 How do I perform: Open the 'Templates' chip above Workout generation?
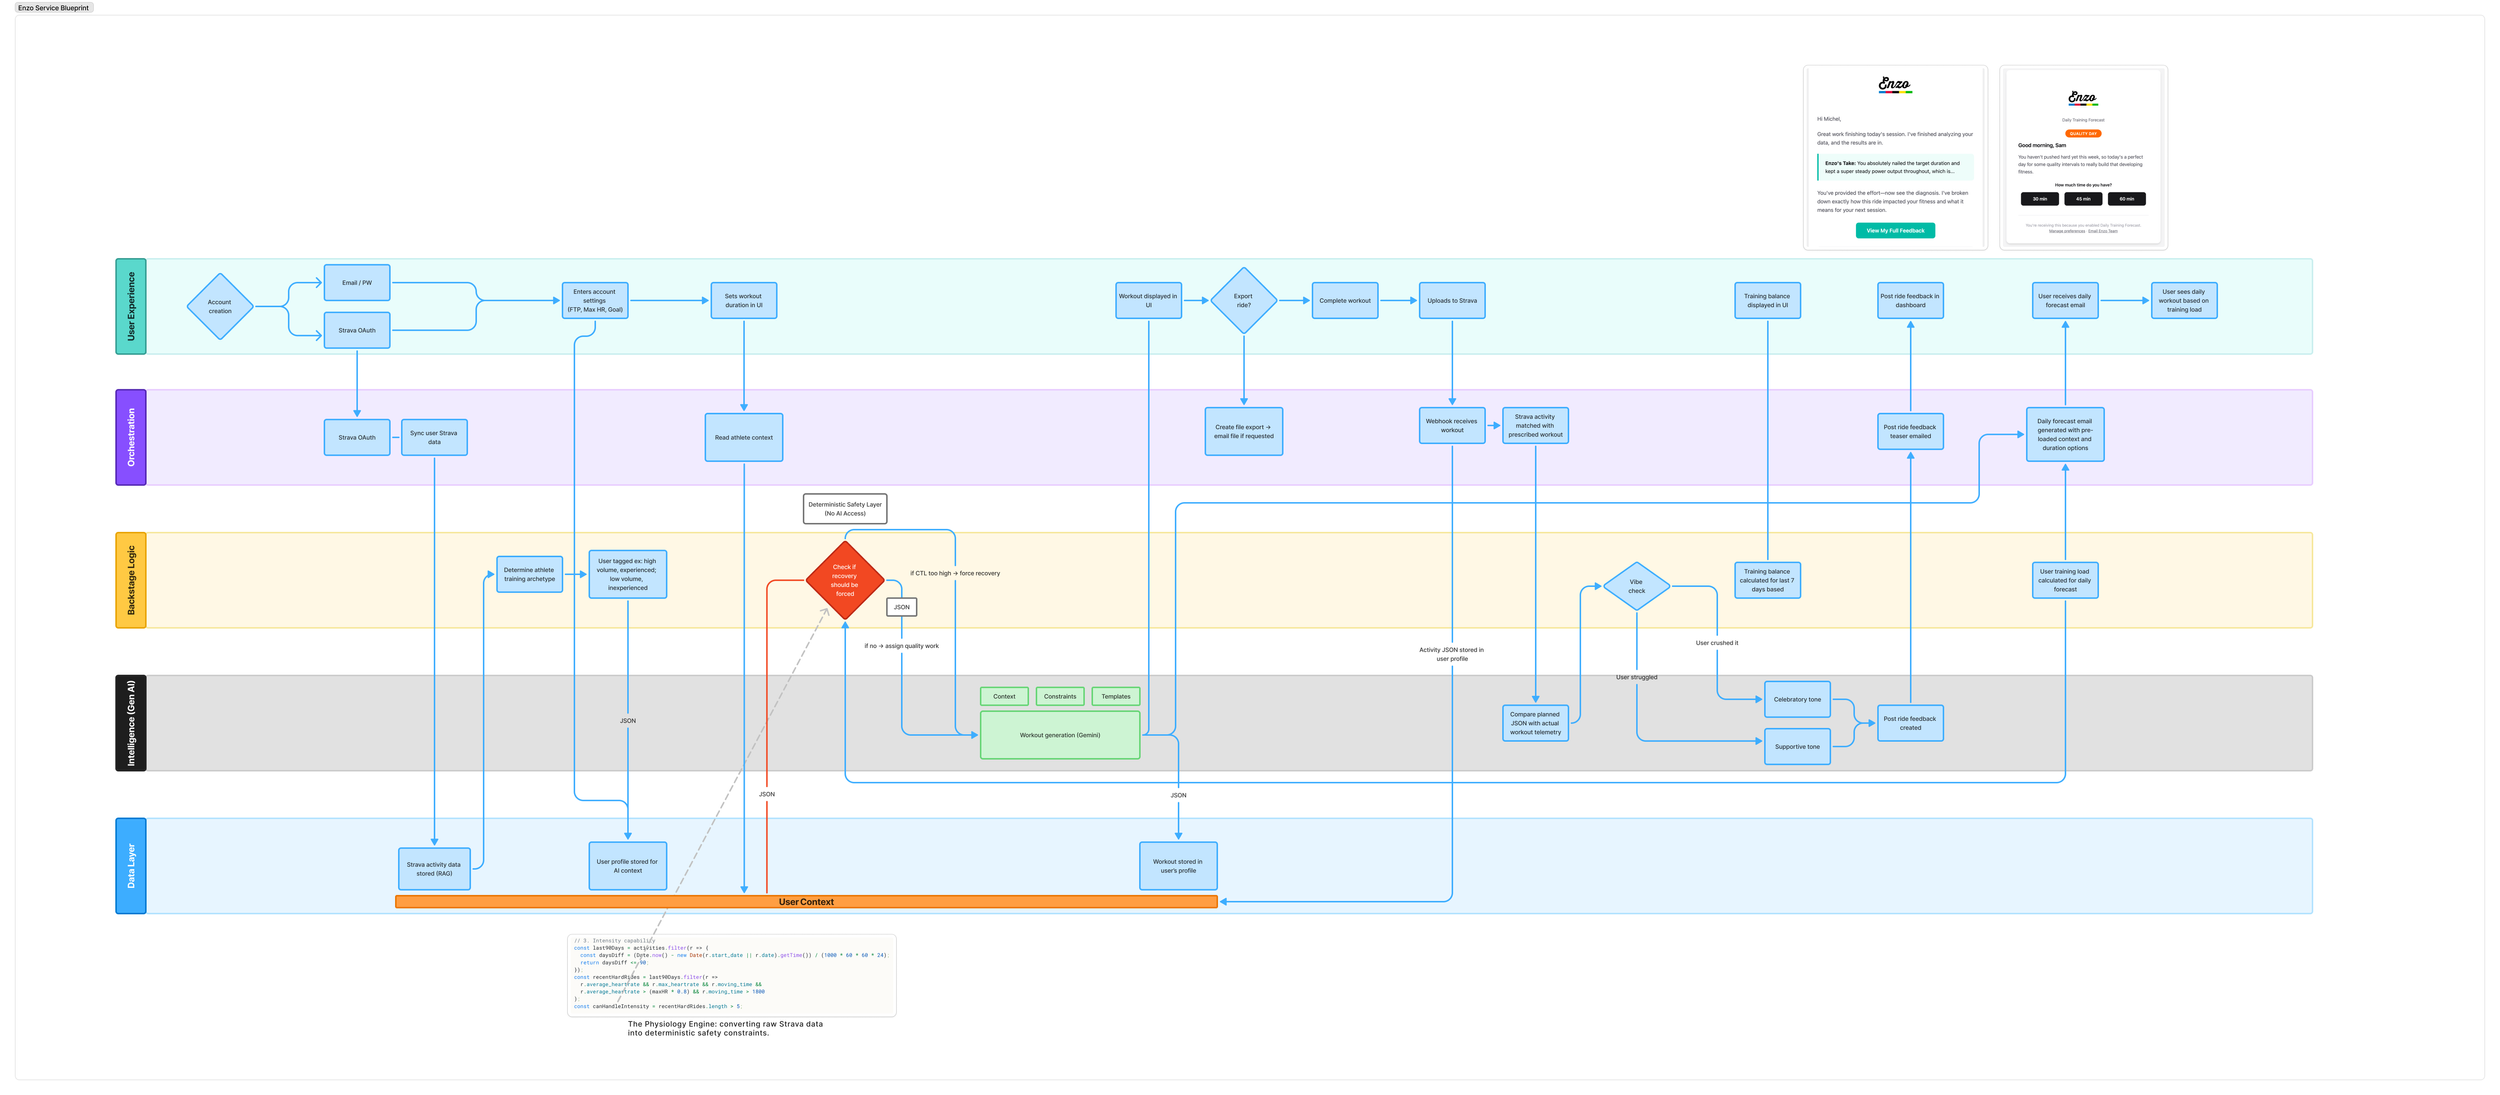coord(1115,696)
